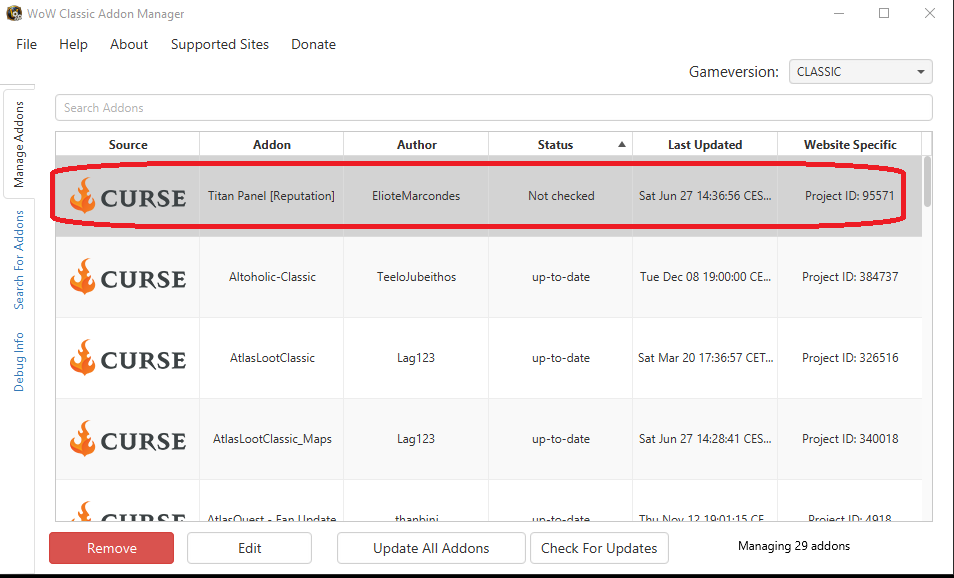Sort by the Last Updated column header
The width and height of the screenshot is (954, 578).
[705, 145]
